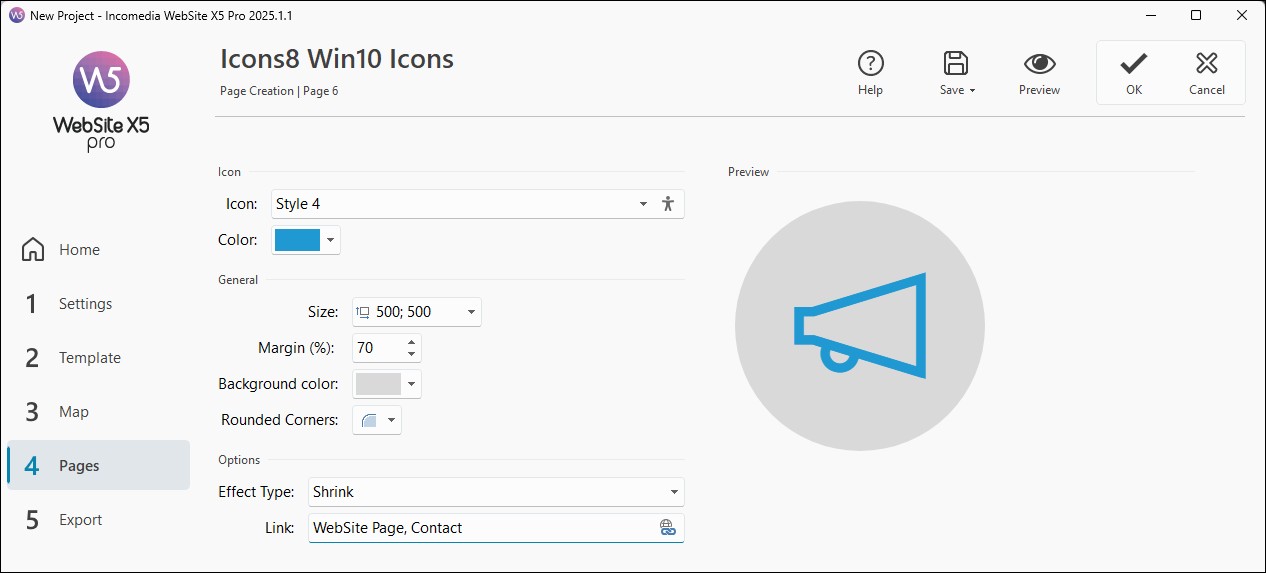The height and width of the screenshot is (573, 1266).
Task: Open the blue Color swatch picker
Action: (x=297, y=240)
